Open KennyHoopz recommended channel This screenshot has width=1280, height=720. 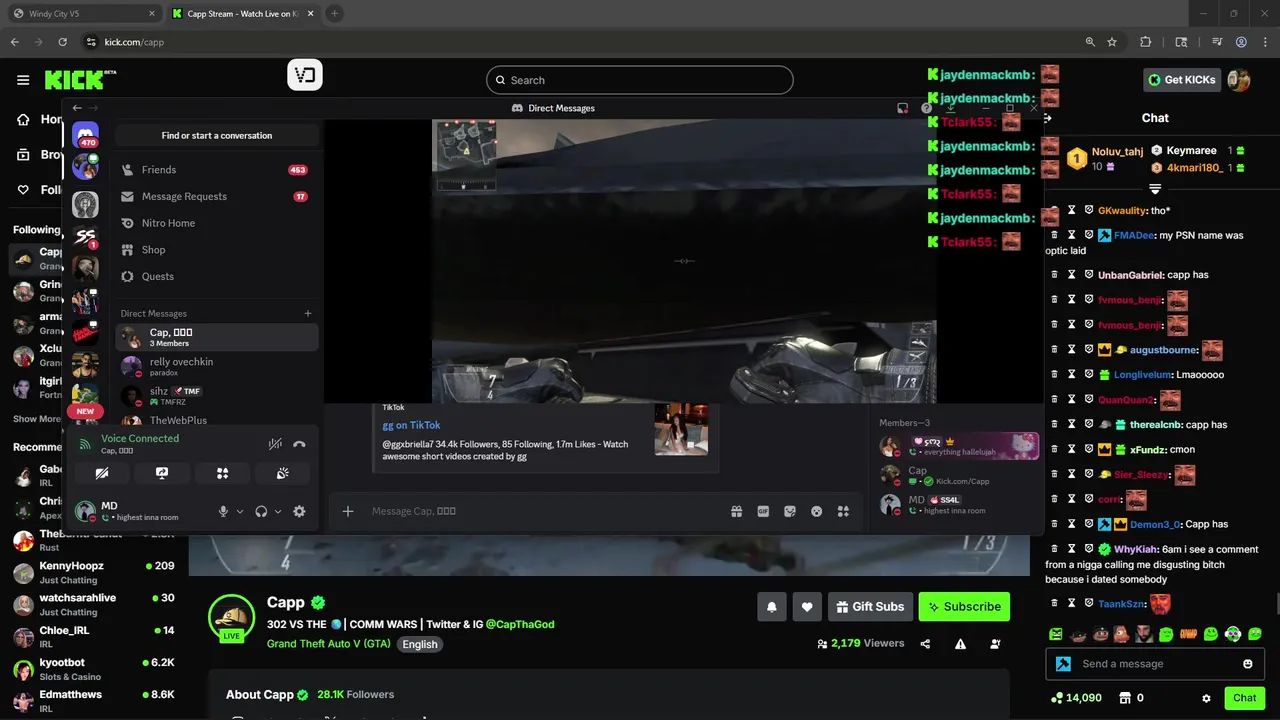click(94, 573)
